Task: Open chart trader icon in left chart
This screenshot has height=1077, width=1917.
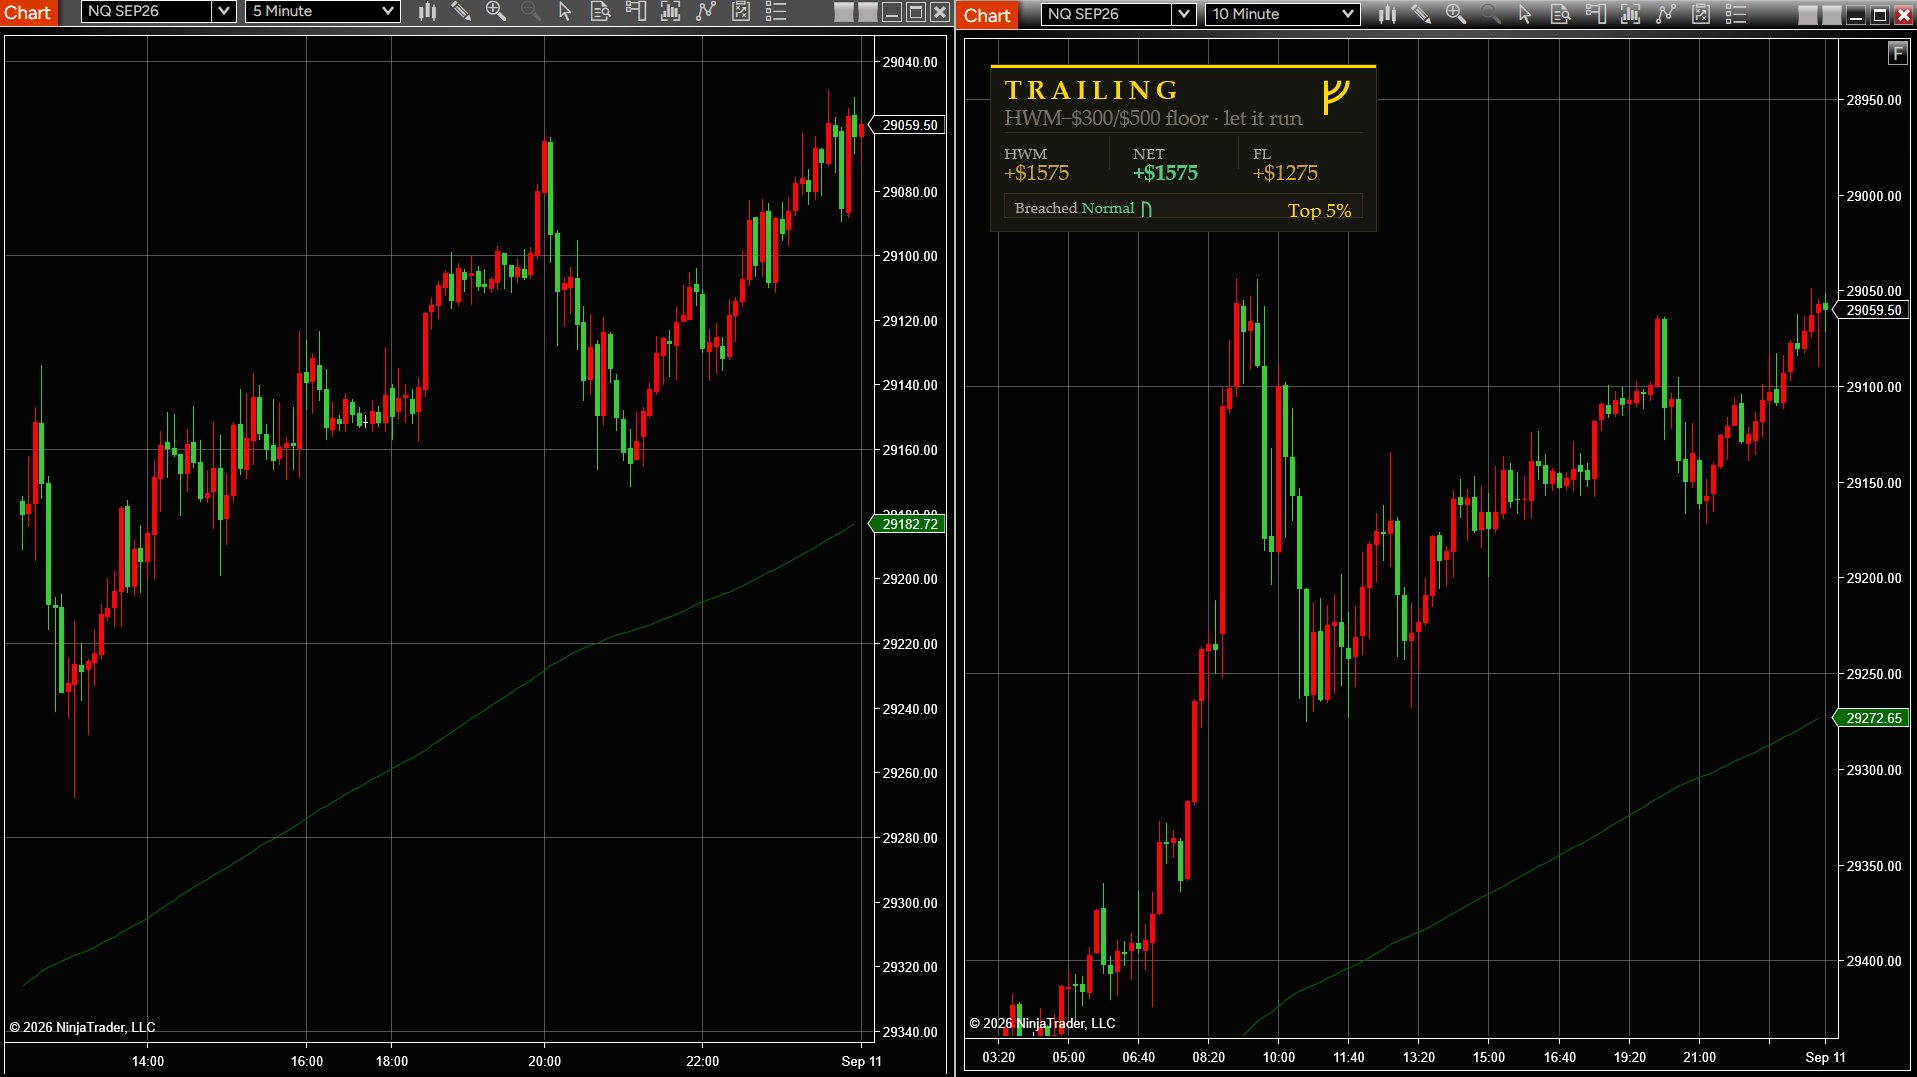Action: pos(635,11)
